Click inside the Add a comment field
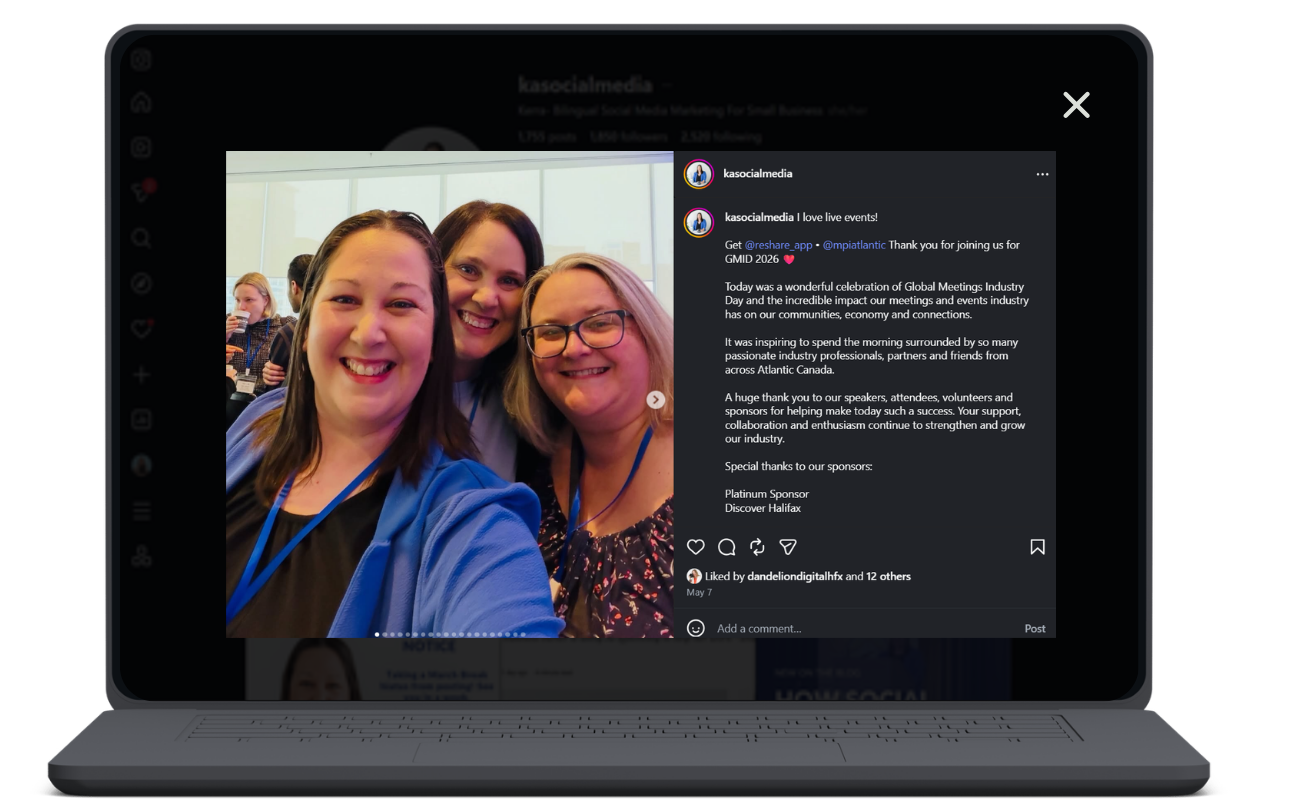Screen dimensions: 1290x800 tap(865, 628)
